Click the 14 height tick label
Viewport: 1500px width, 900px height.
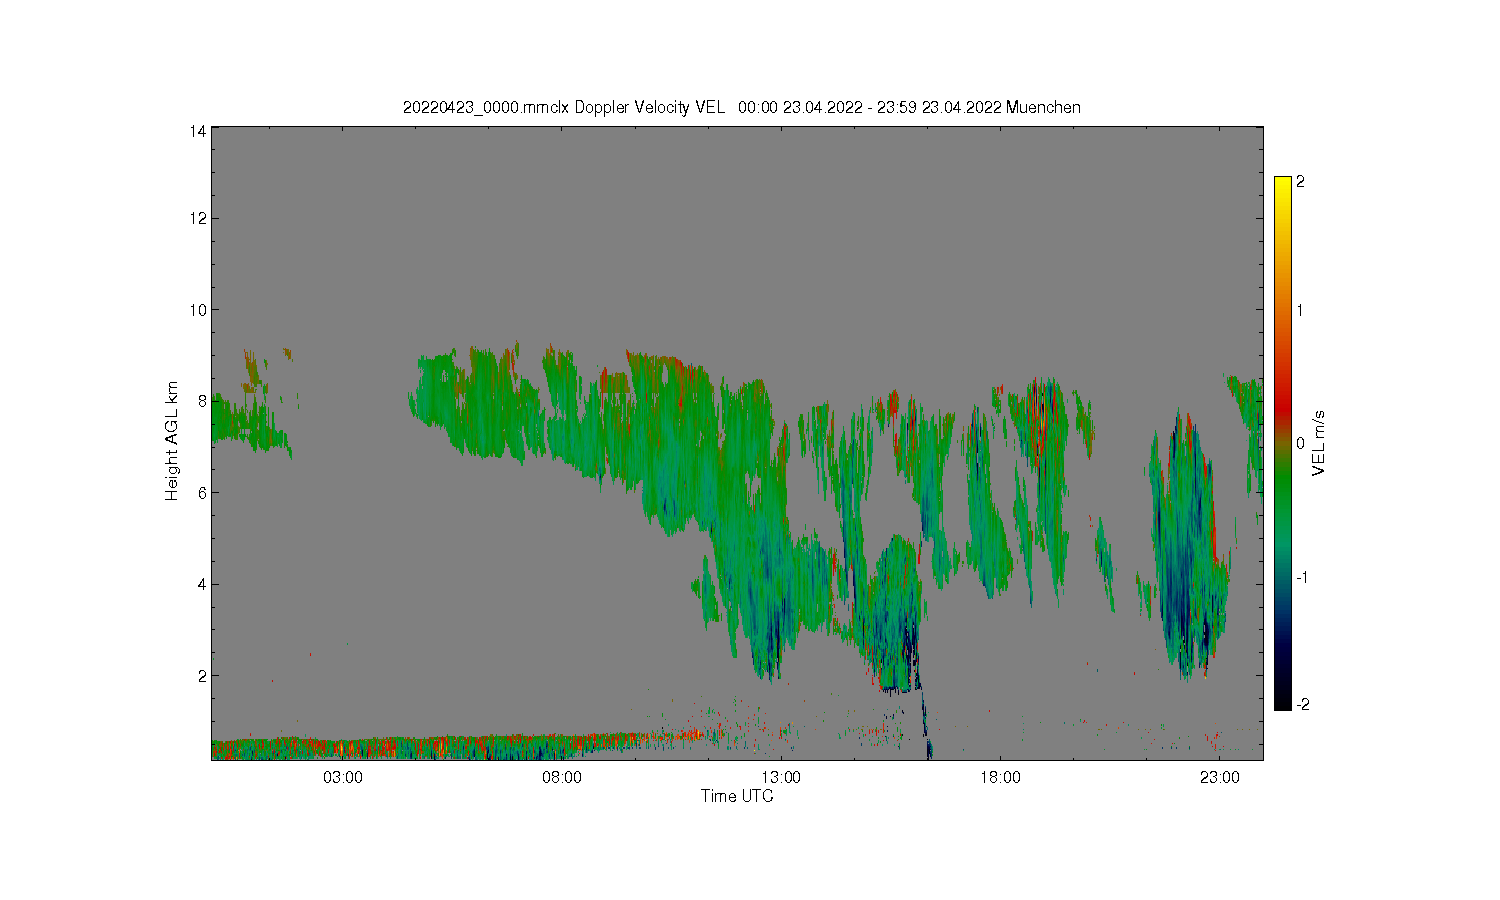[199, 131]
